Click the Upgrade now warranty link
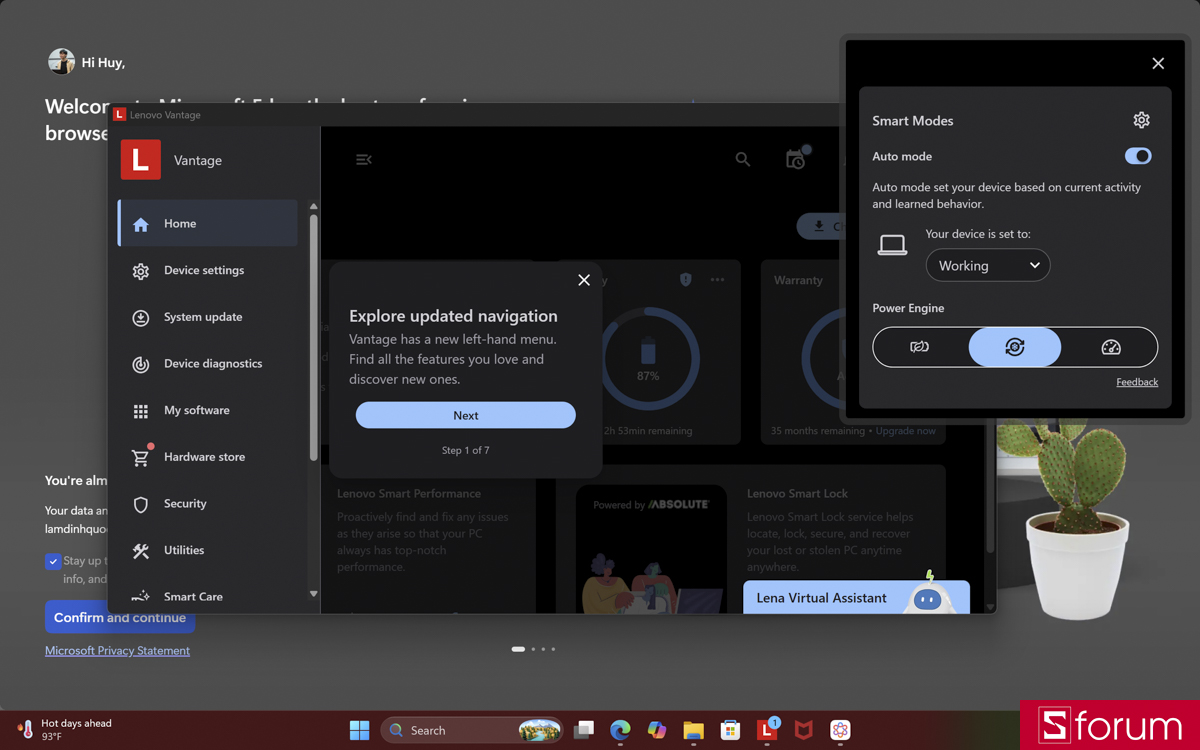This screenshot has width=1200, height=750. [x=907, y=431]
